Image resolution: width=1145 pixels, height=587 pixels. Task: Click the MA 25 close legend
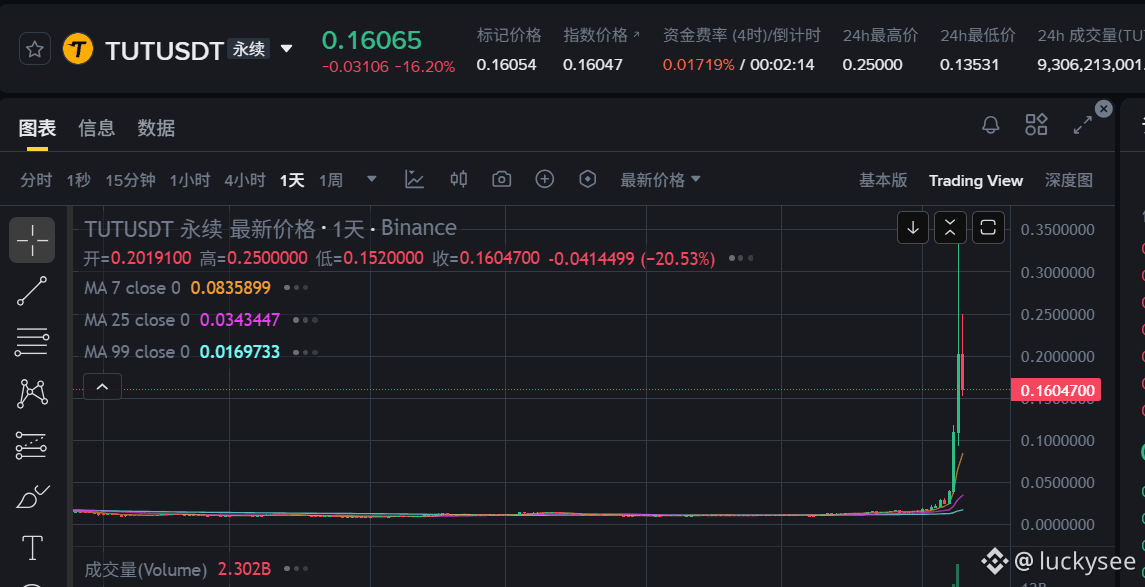coord(137,320)
